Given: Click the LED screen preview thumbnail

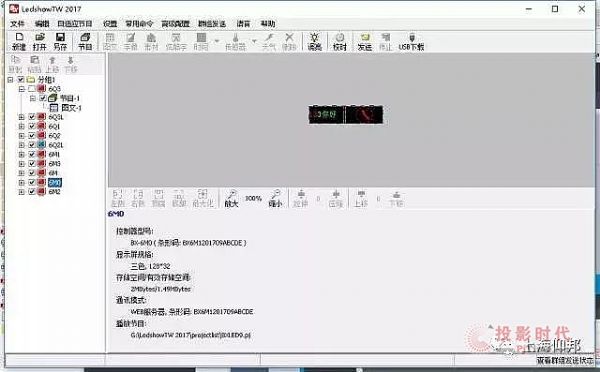Looking at the screenshot, I should pos(346,114).
